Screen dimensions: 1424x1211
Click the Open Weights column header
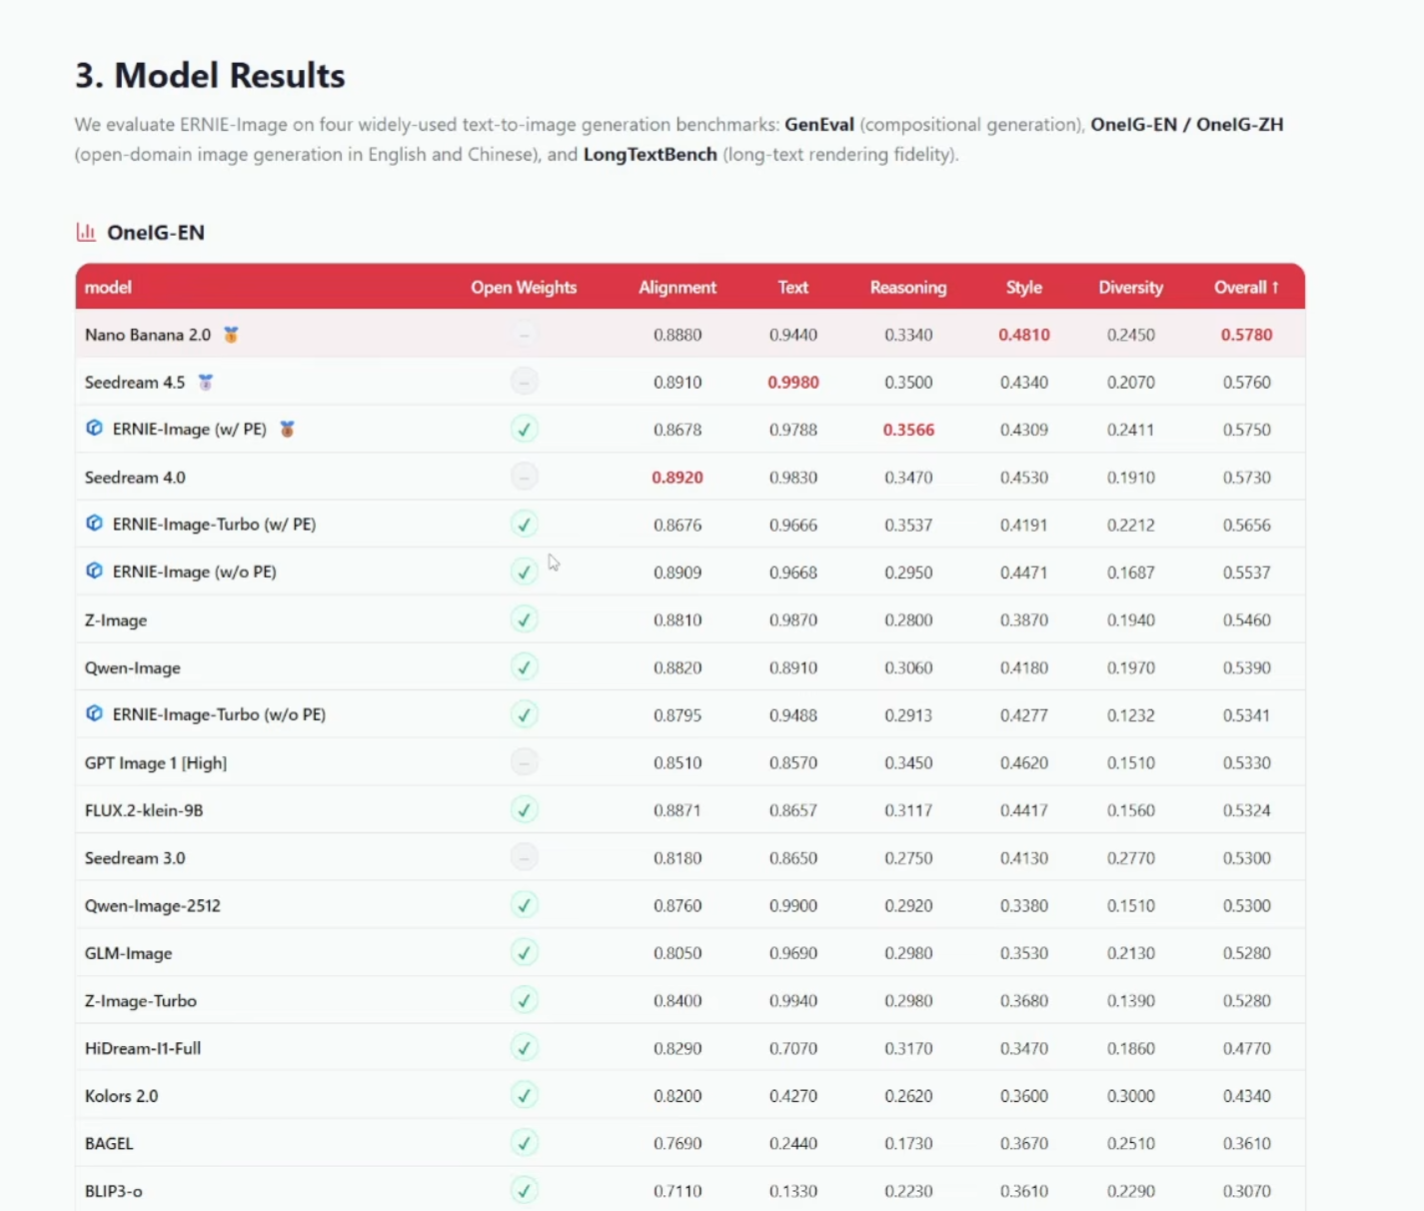(x=524, y=287)
